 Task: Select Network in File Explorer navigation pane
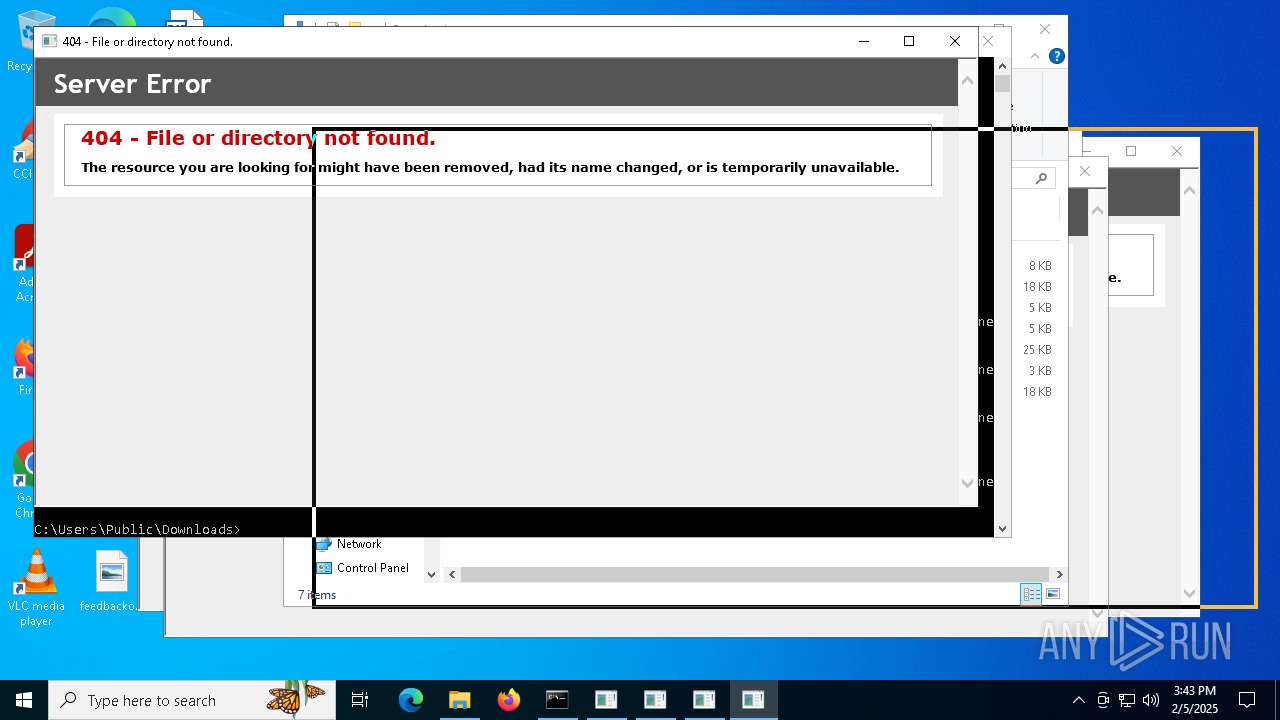(x=359, y=544)
